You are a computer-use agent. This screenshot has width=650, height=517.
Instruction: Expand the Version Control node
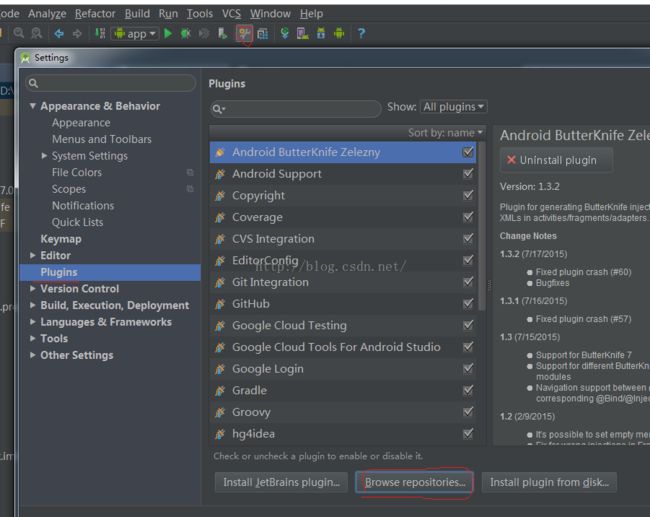[x=32, y=289]
